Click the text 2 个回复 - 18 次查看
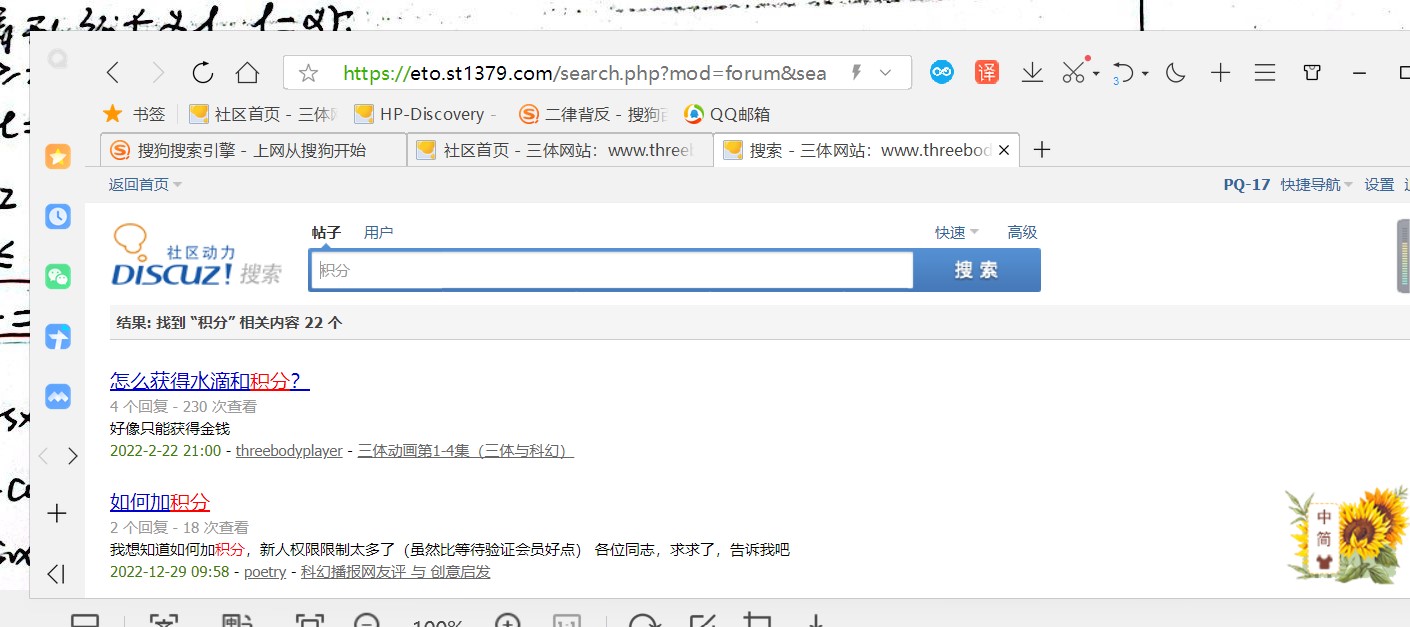Viewport: 1410px width, 627px height. tap(179, 527)
